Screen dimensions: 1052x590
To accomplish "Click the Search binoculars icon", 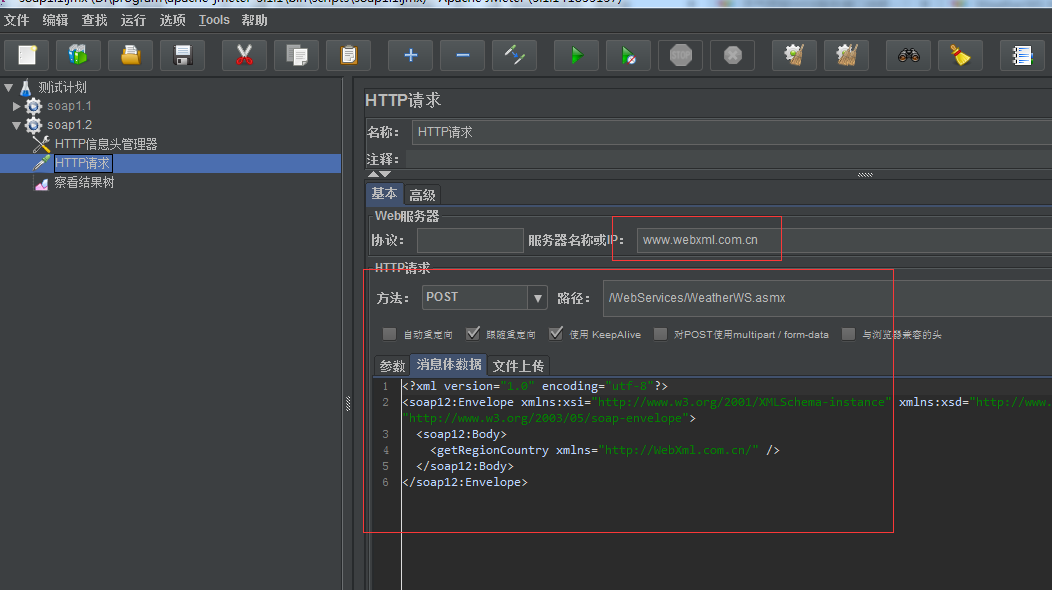I will pyautogui.click(x=908, y=55).
